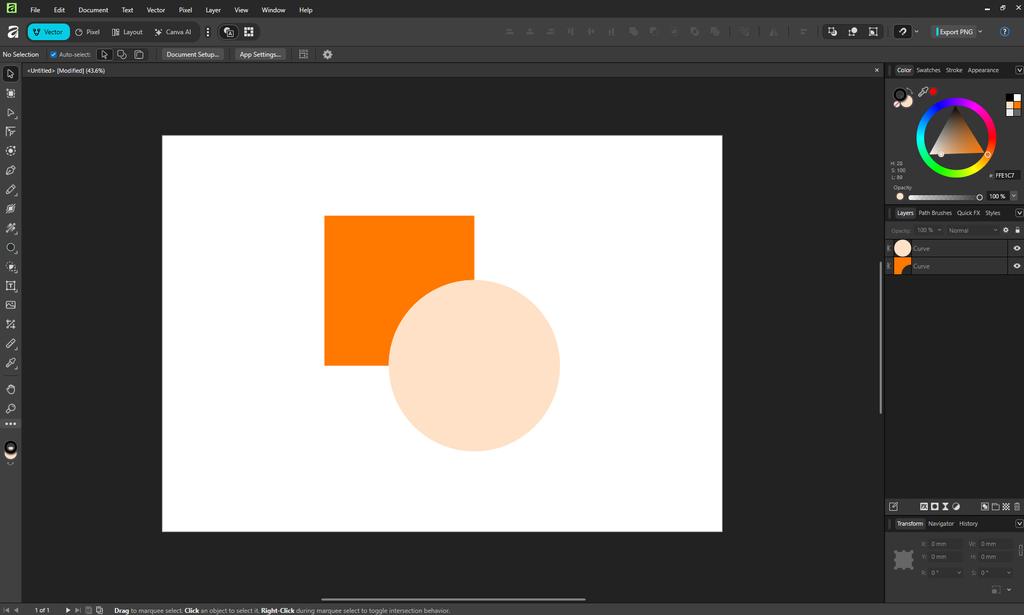1024x615 pixels.
Task: Click the peach circle on the canvas
Action: coord(474,366)
